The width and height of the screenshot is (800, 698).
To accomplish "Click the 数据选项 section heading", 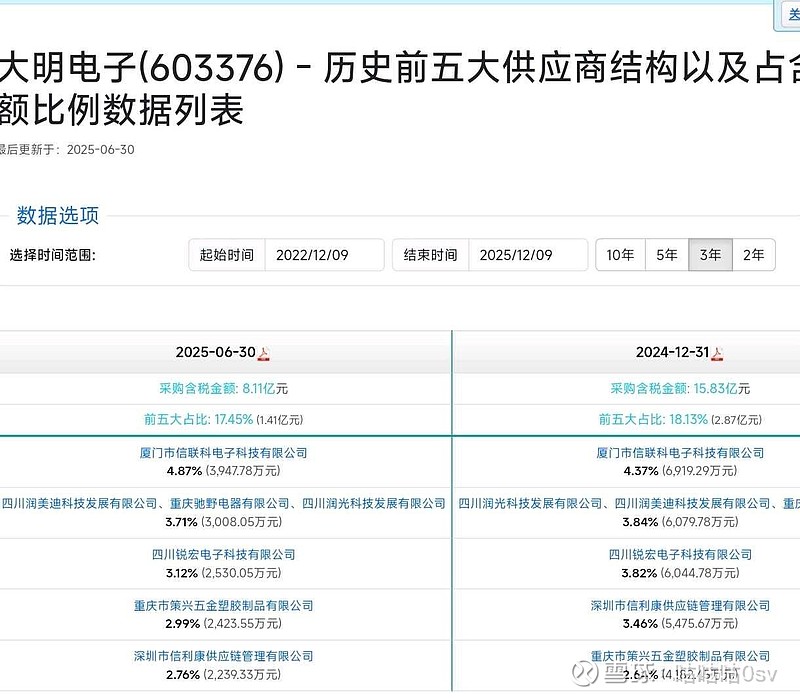I will [58, 216].
